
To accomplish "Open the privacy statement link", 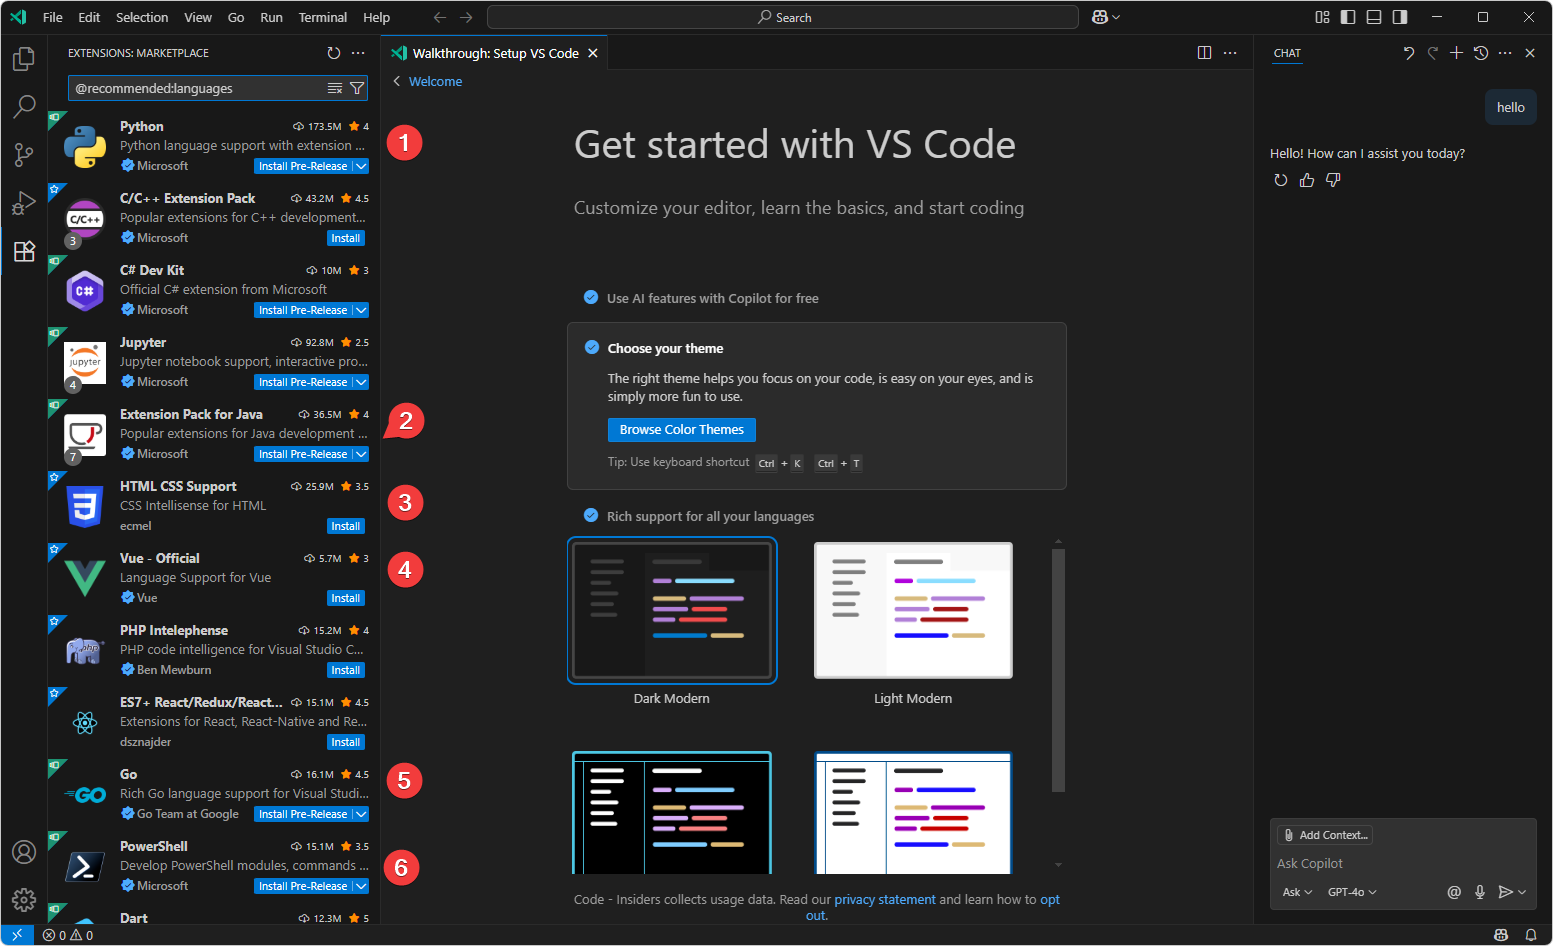I will [x=885, y=899].
